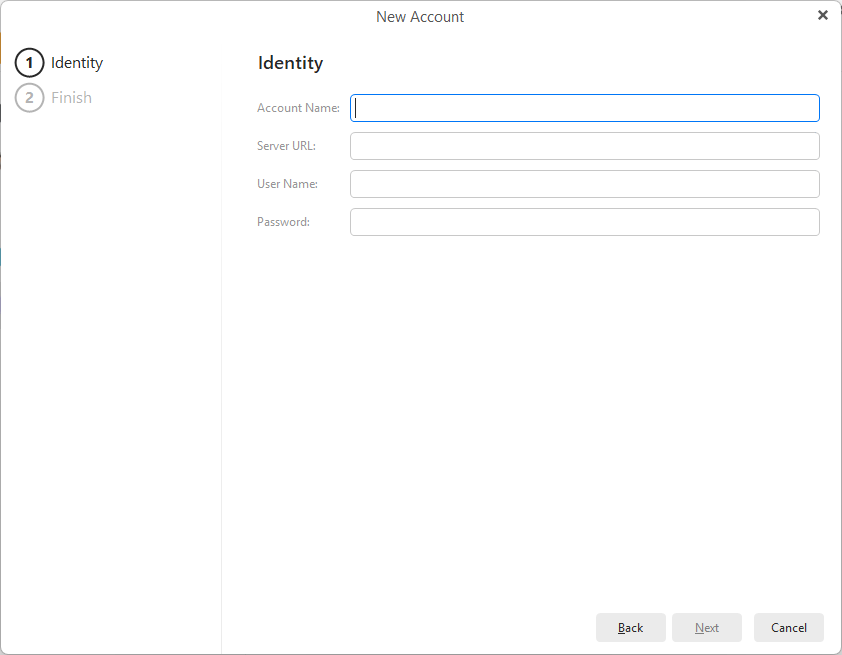Select the Identity step in the sidebar
This screenshot has width=842, height=655.
(77, 63)
